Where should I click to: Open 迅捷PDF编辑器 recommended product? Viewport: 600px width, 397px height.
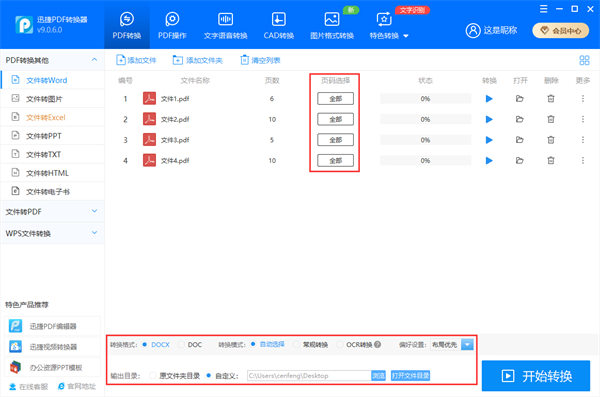[53, 326]
